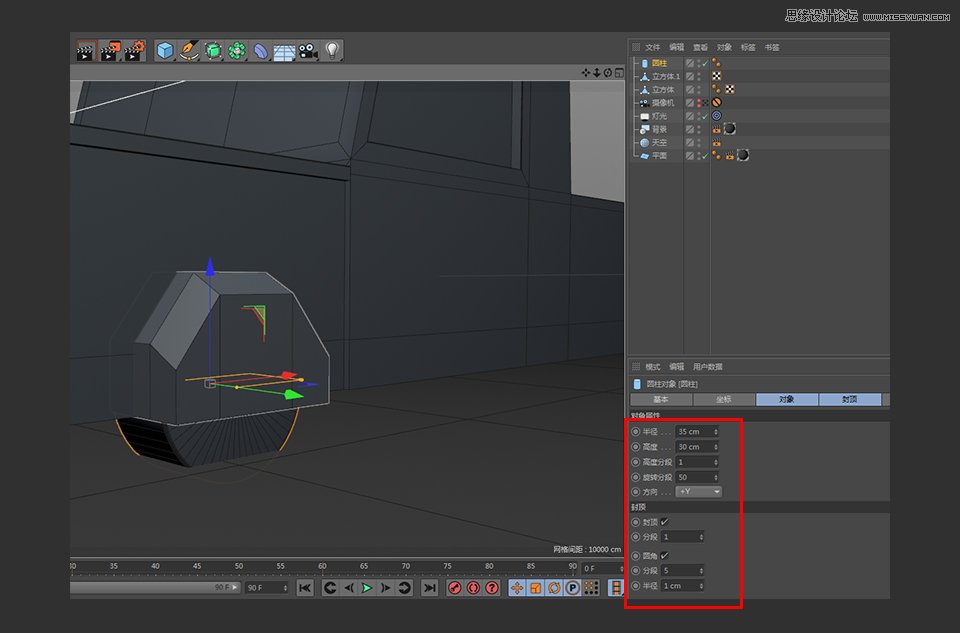Uncheck the 封顶 caps checkbox
Viewport: 960px width, 633px height.
tap(664, 521)
